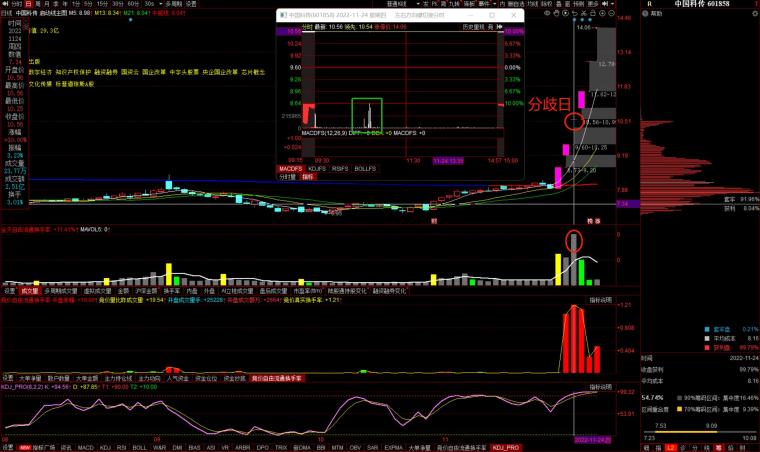Viewport: 760px width, 452px height.
Task: Select EXPMA in the bottom indicator bar
Action: click(393, 448)
